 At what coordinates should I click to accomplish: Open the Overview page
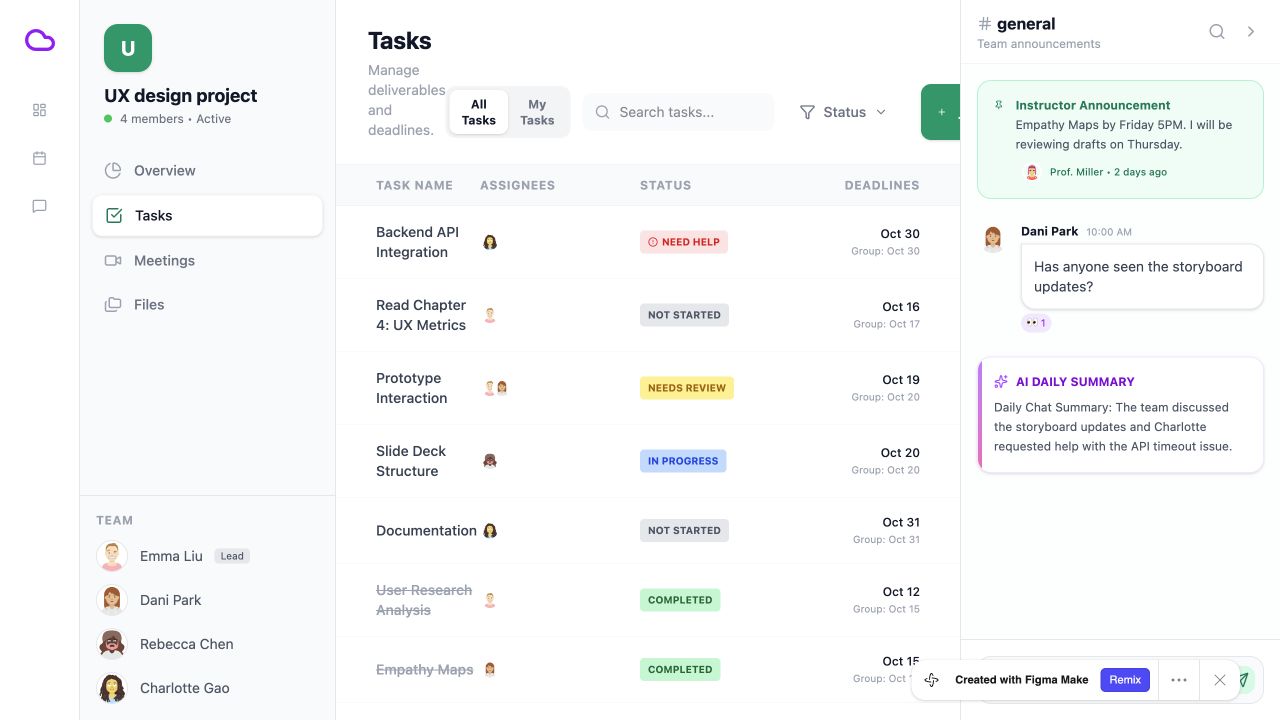(x=207, y=171)
